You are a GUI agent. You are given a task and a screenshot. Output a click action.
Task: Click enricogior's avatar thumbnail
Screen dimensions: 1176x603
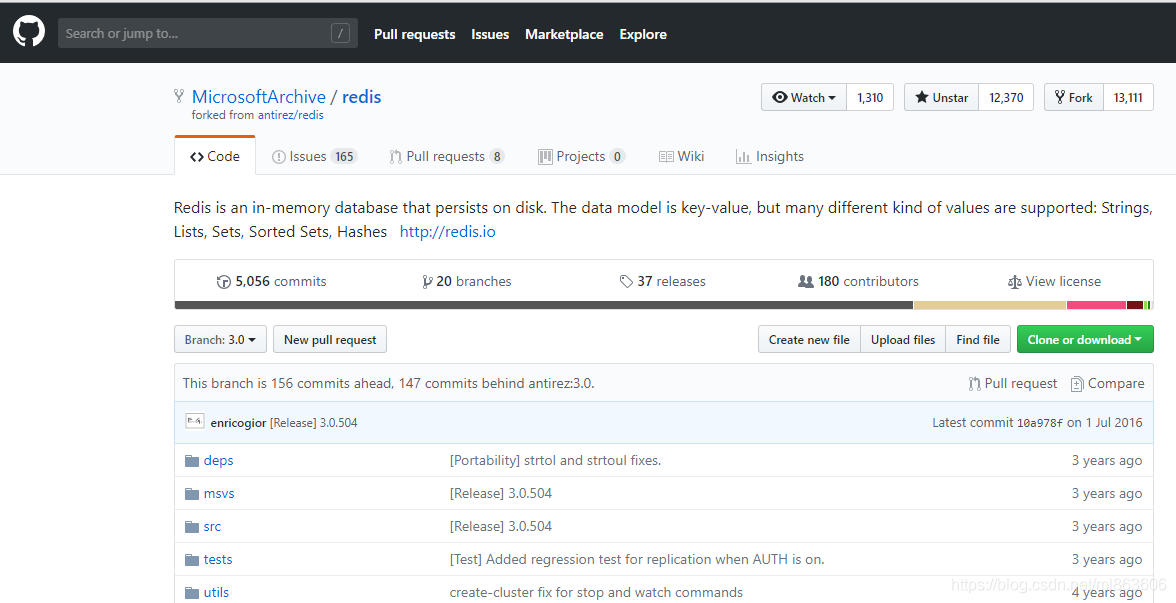click(x=195, y=422)
